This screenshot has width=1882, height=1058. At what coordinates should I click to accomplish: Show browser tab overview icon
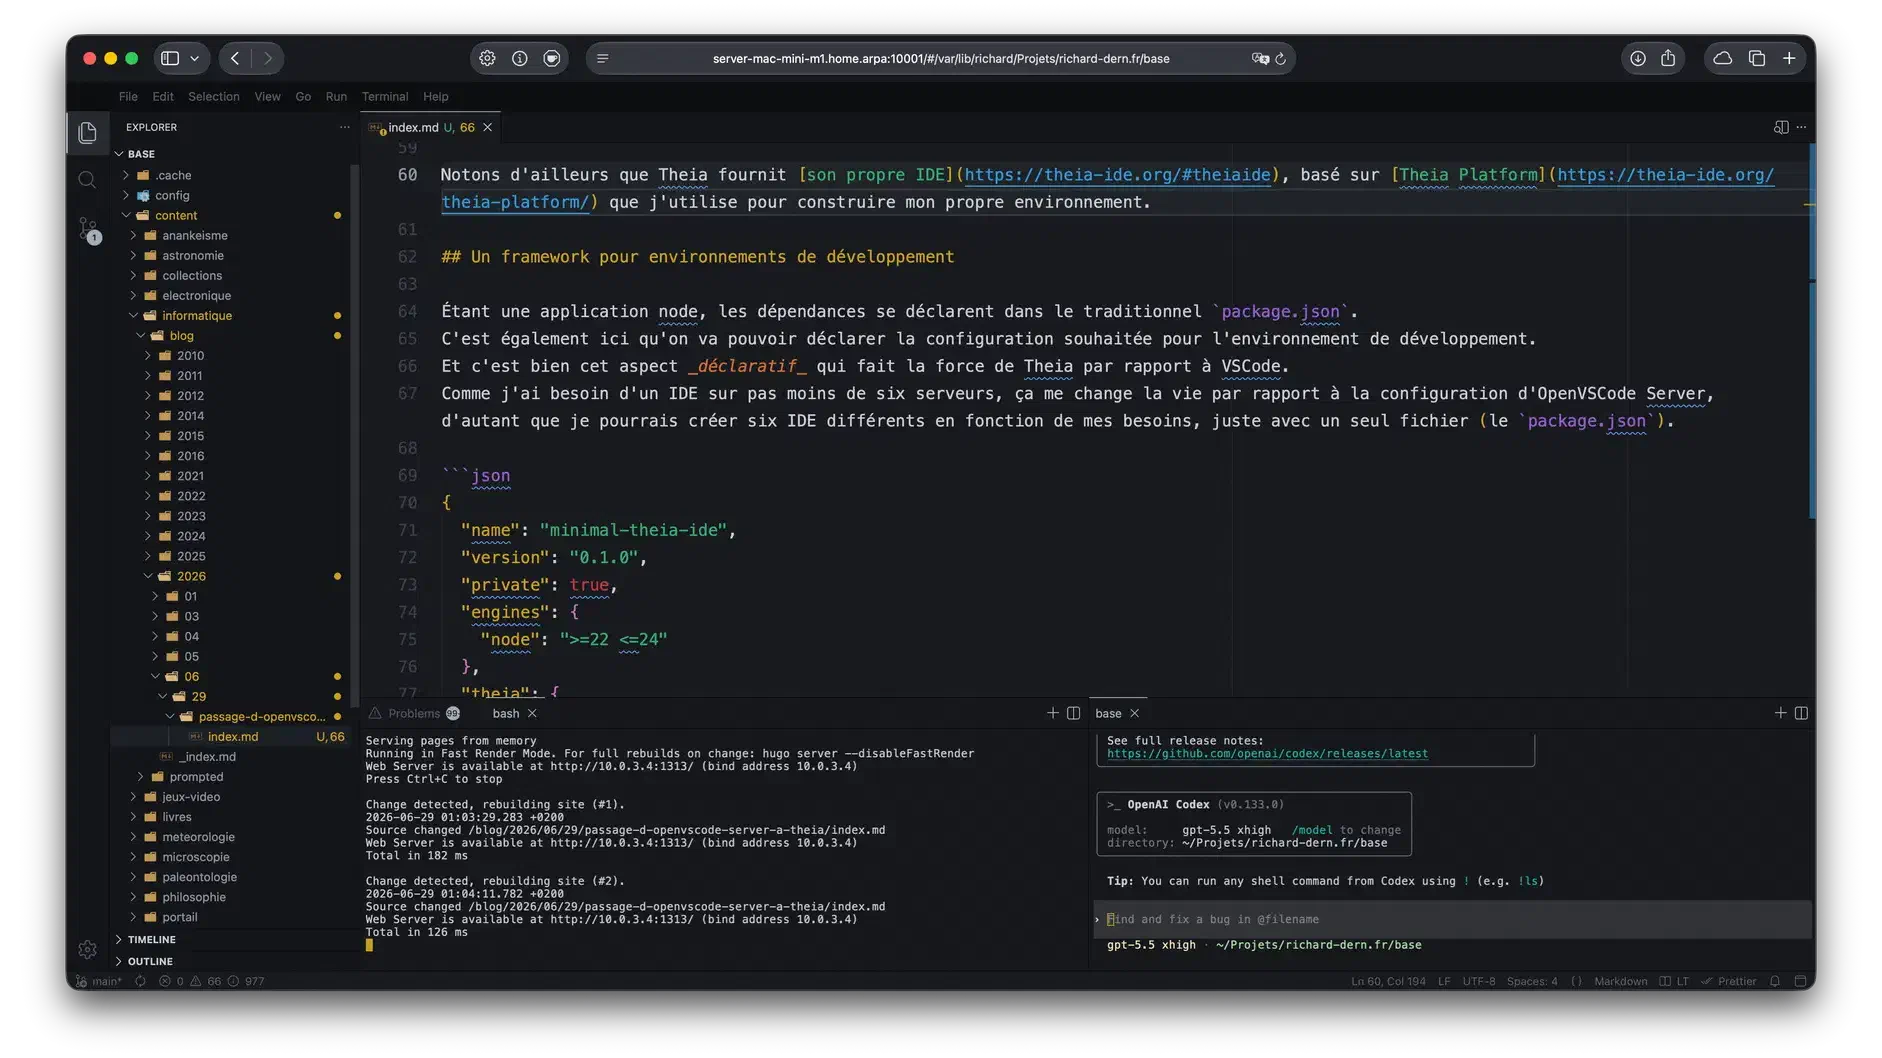(1756, 58)
